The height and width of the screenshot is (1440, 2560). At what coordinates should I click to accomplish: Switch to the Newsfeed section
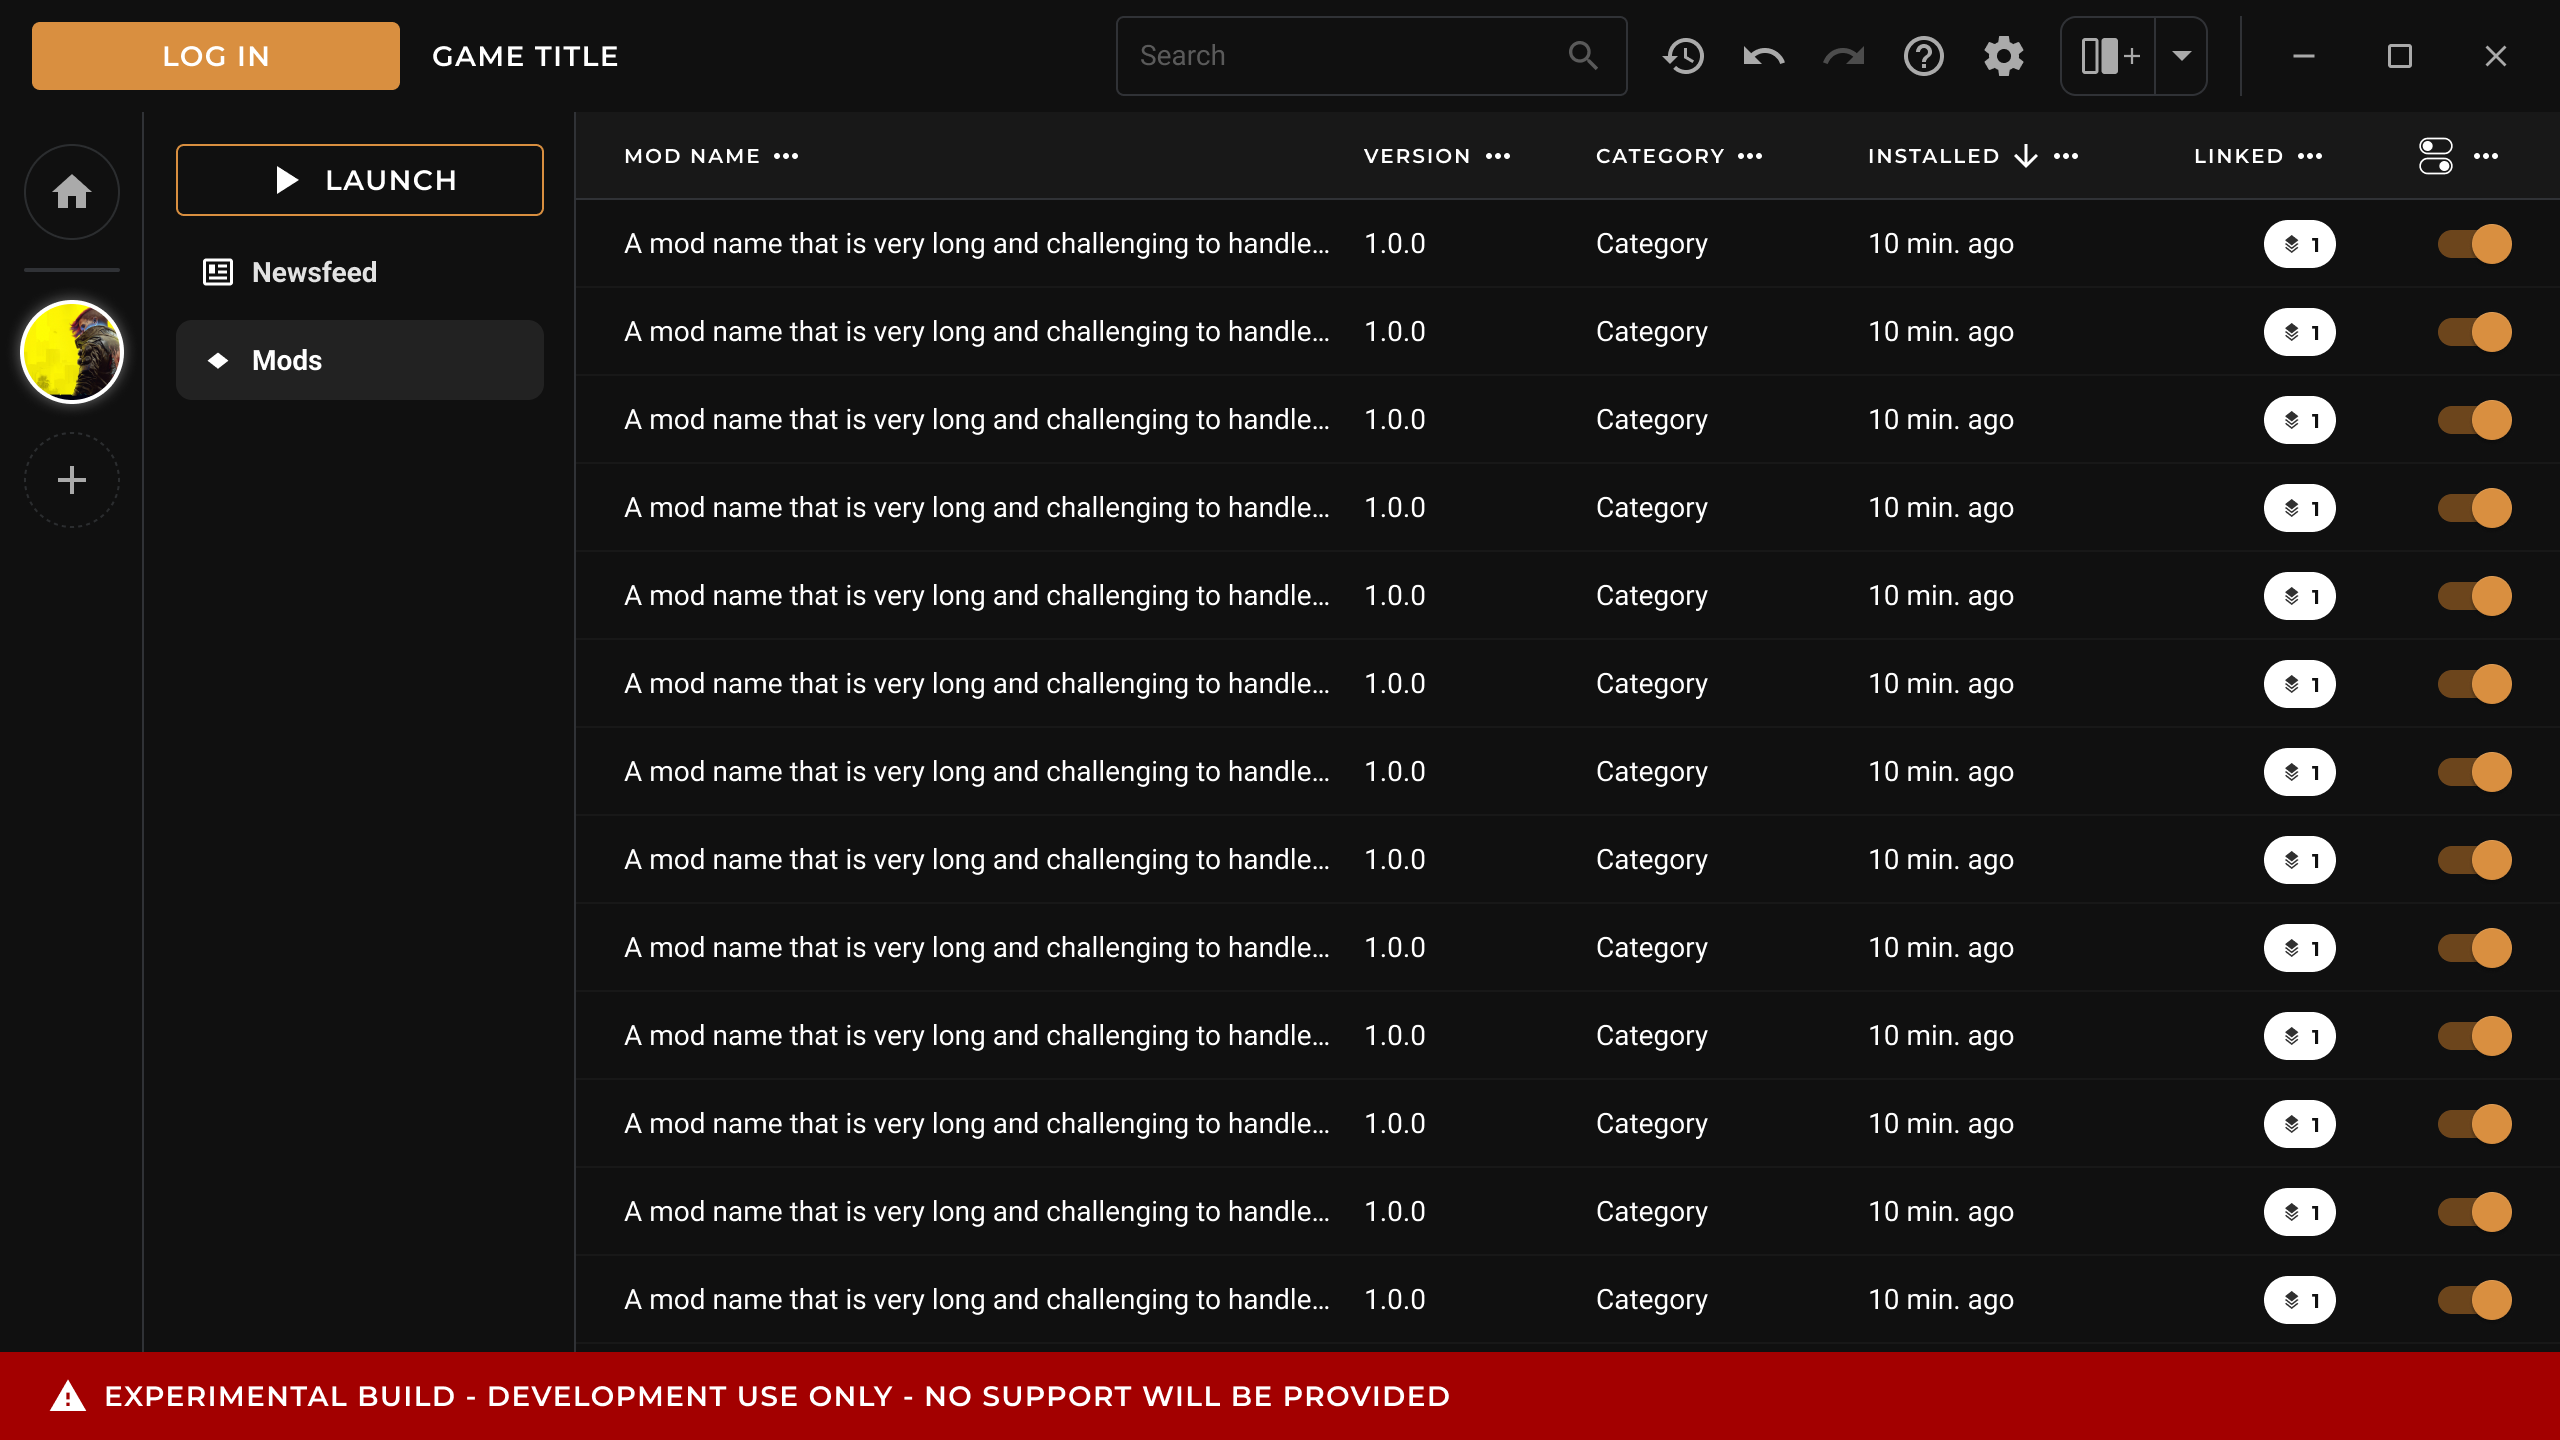pos(314,271)
